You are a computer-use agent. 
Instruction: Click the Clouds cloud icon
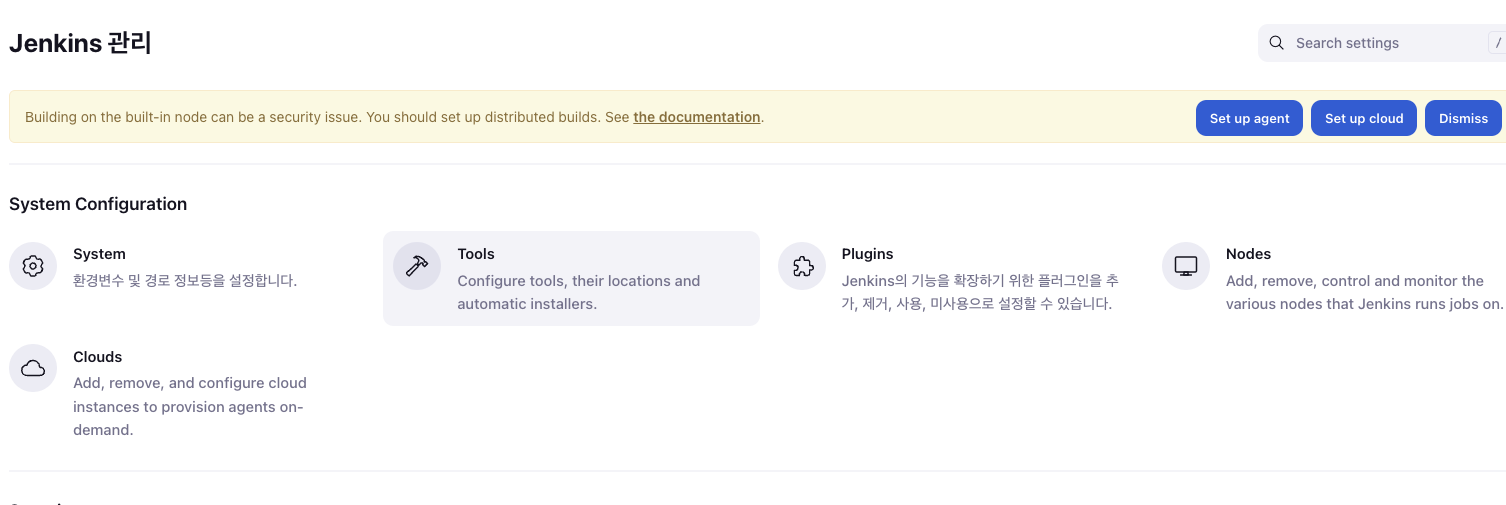click(33, 368)
